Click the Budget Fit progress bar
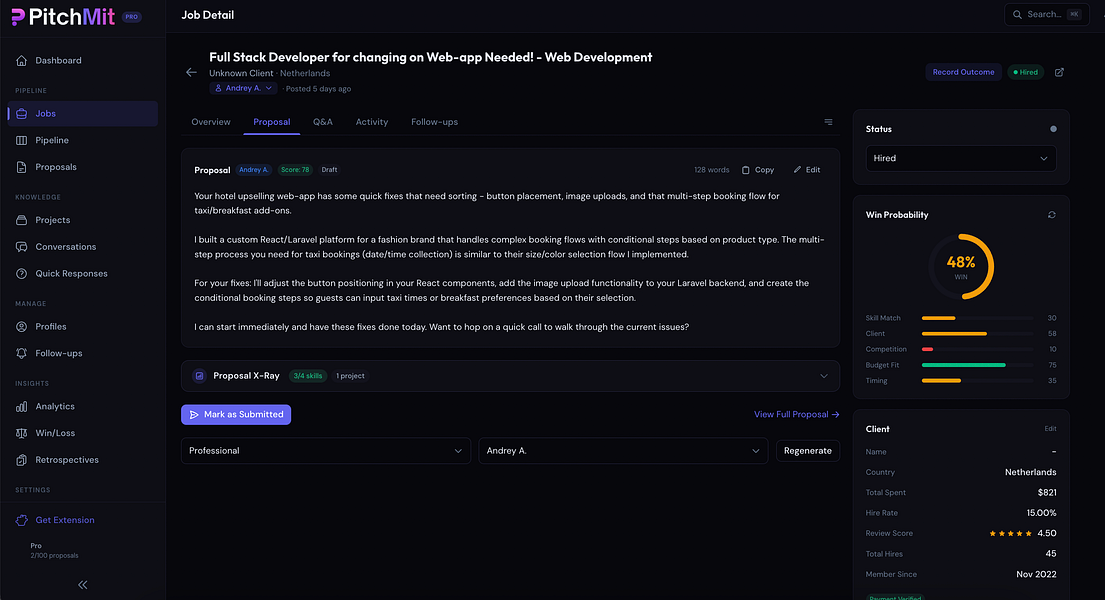The image size is (1105, 600). [977, 365]
